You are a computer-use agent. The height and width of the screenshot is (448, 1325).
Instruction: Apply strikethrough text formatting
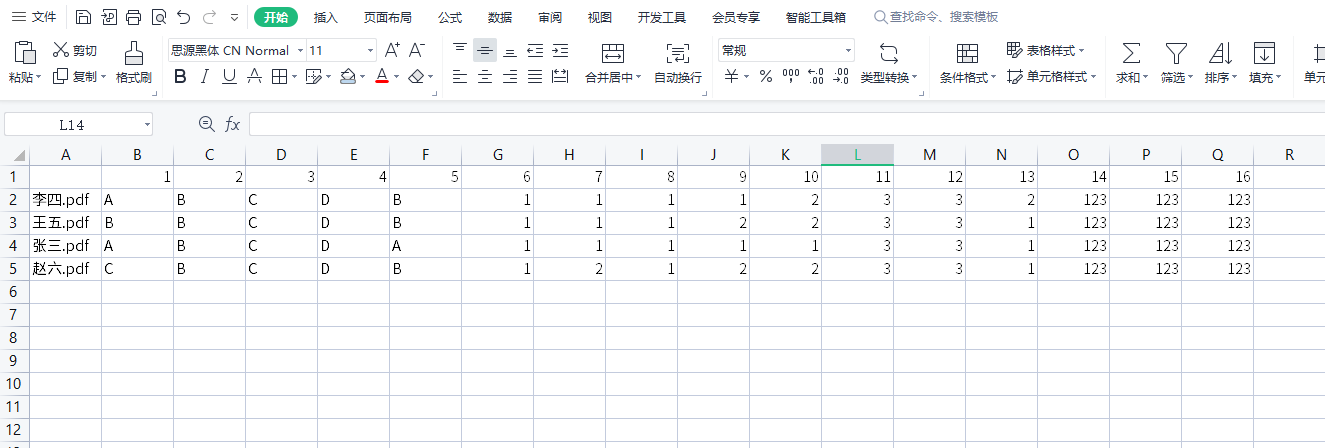254,76
